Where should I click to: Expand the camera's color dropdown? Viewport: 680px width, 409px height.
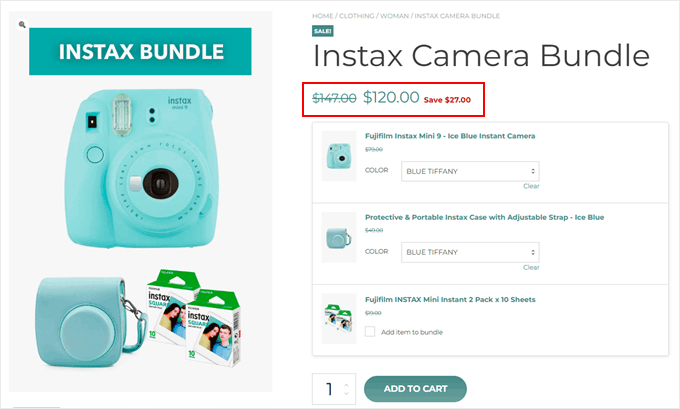[470, 171]
